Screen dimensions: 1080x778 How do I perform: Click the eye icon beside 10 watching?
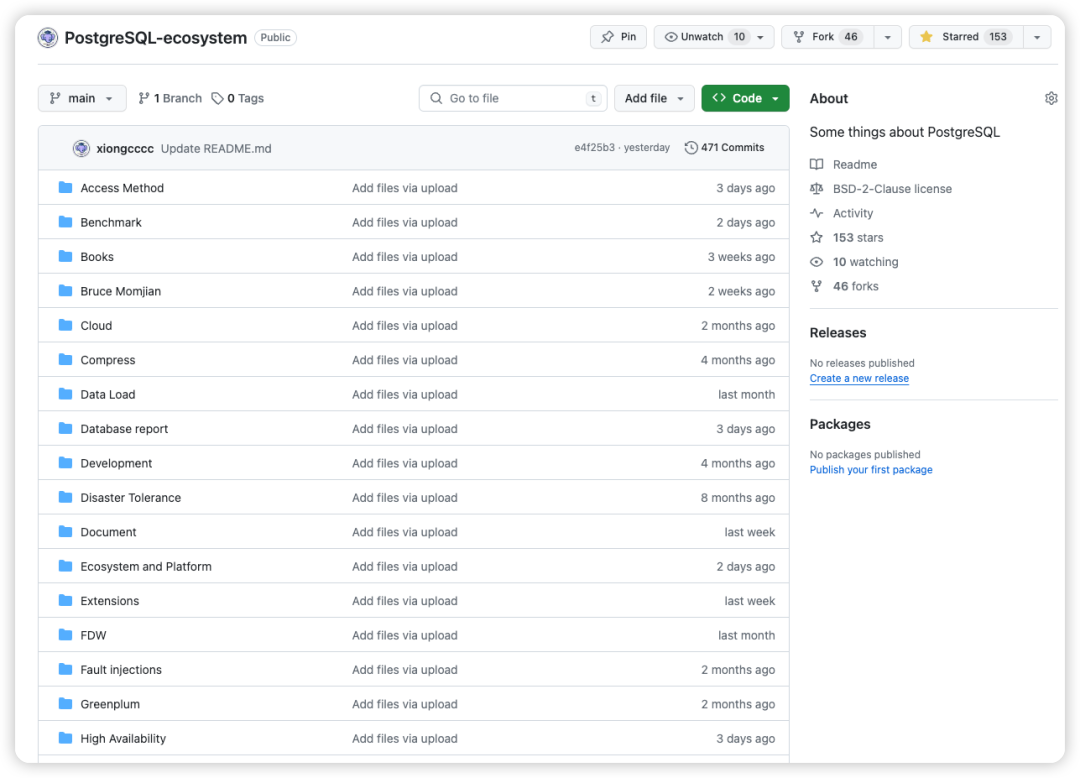816,262
